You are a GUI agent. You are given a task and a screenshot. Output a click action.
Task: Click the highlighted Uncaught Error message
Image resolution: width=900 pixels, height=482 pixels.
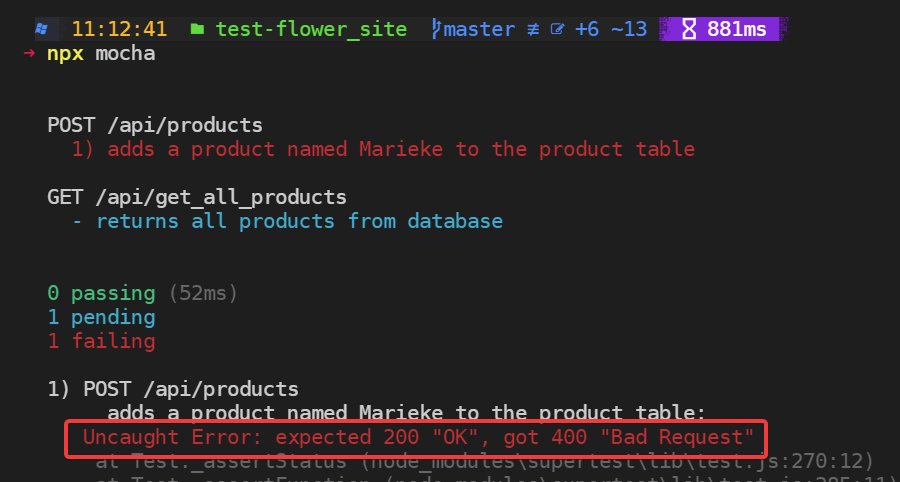tap(418, 438)
